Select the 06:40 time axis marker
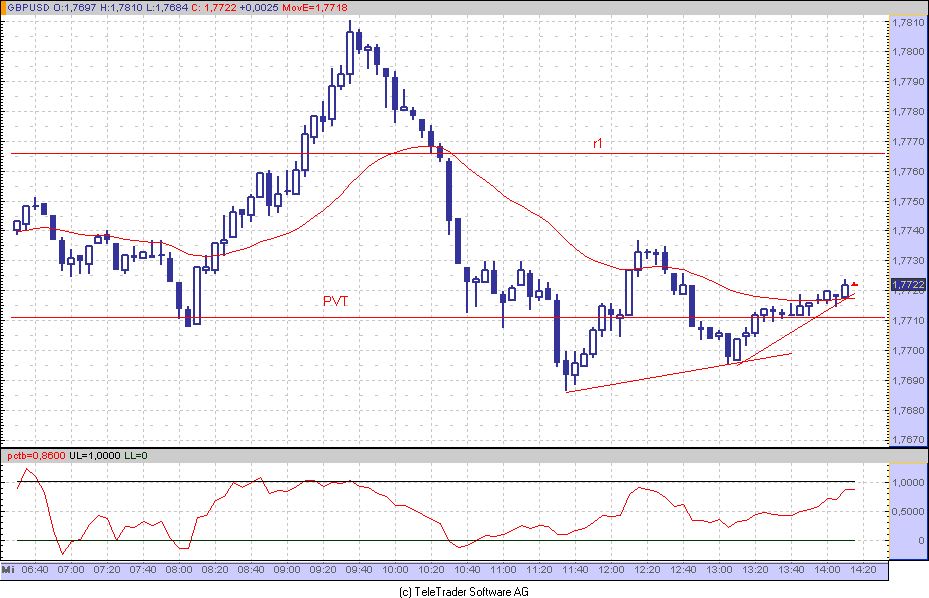929x598 pixels. [34, 569]
